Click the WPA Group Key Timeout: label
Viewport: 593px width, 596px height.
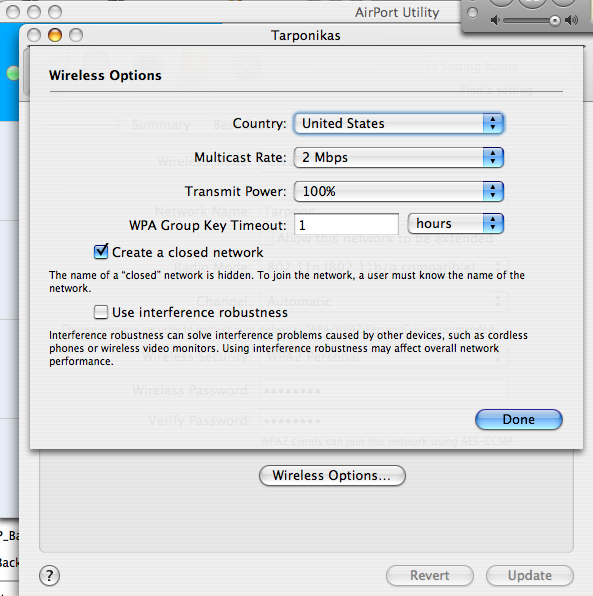(208, 225)
